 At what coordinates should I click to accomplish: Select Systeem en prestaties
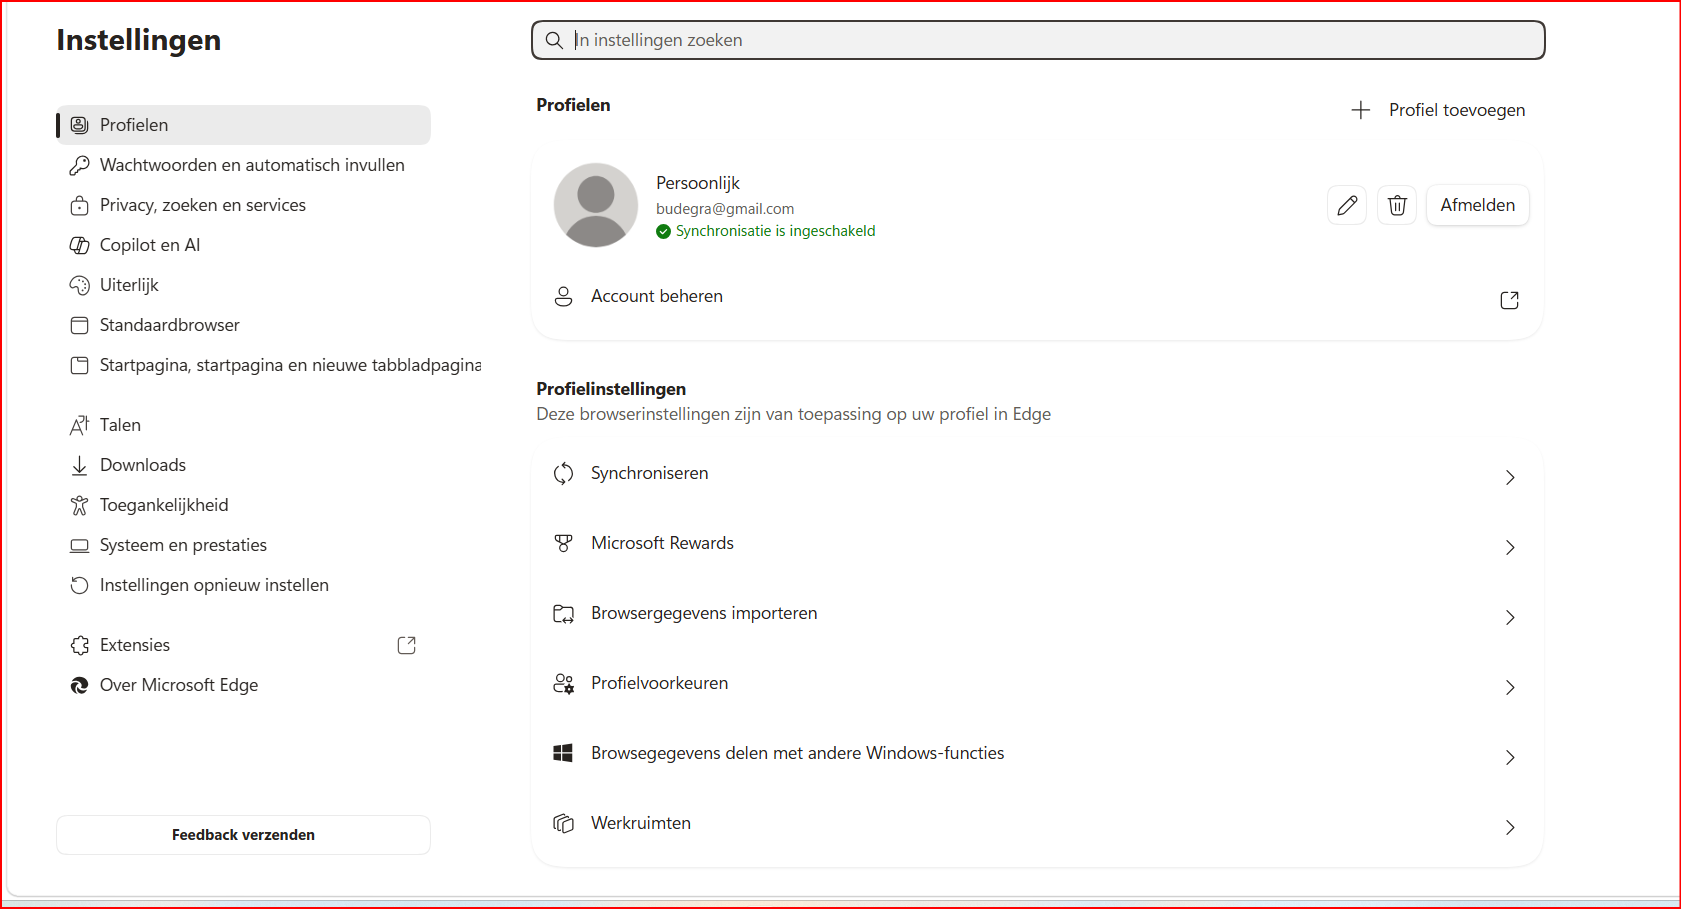coord(243,545)
